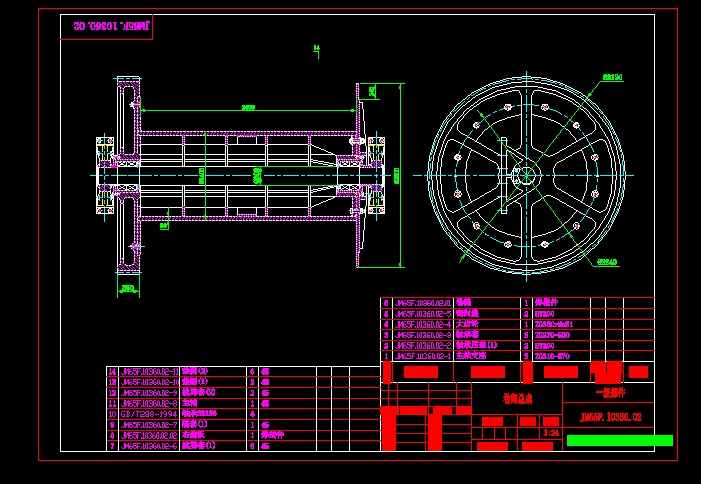Viewport: 701px width, 484px height.
Task: Select part number JM65F.10360.02-1 in row 1
Action: (423, 356)
